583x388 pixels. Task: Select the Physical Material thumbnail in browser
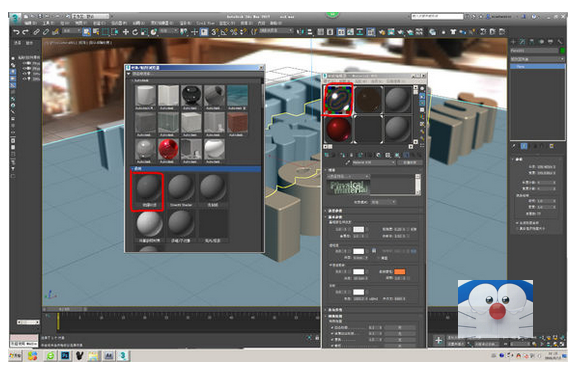point(148,191)
